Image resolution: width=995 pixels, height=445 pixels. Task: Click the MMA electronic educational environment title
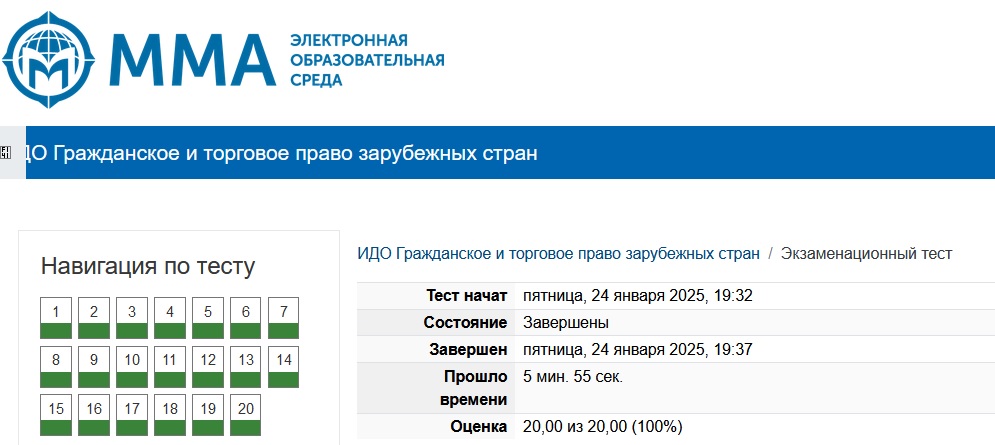(x=366, y=60)
